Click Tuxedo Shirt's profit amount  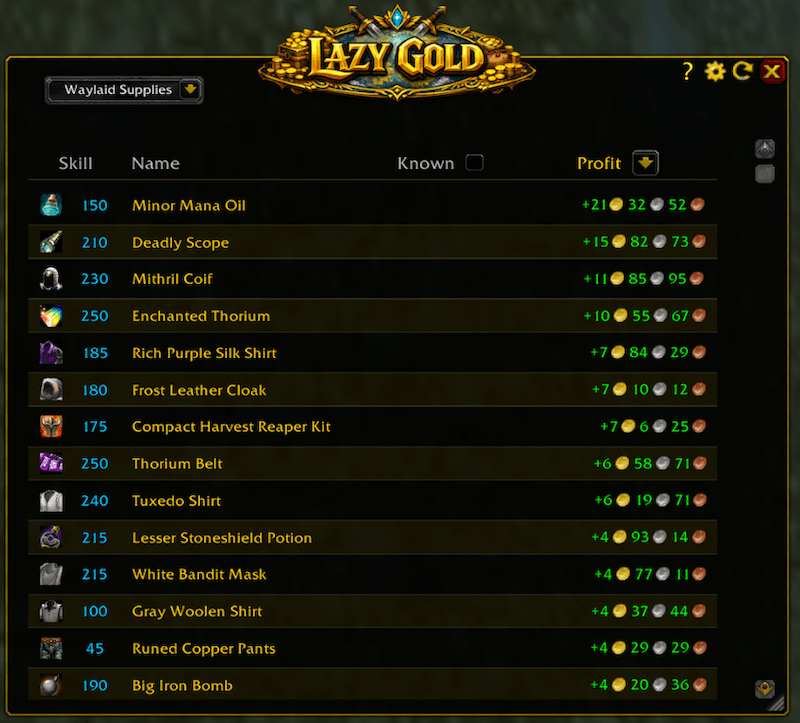point(650,500)
